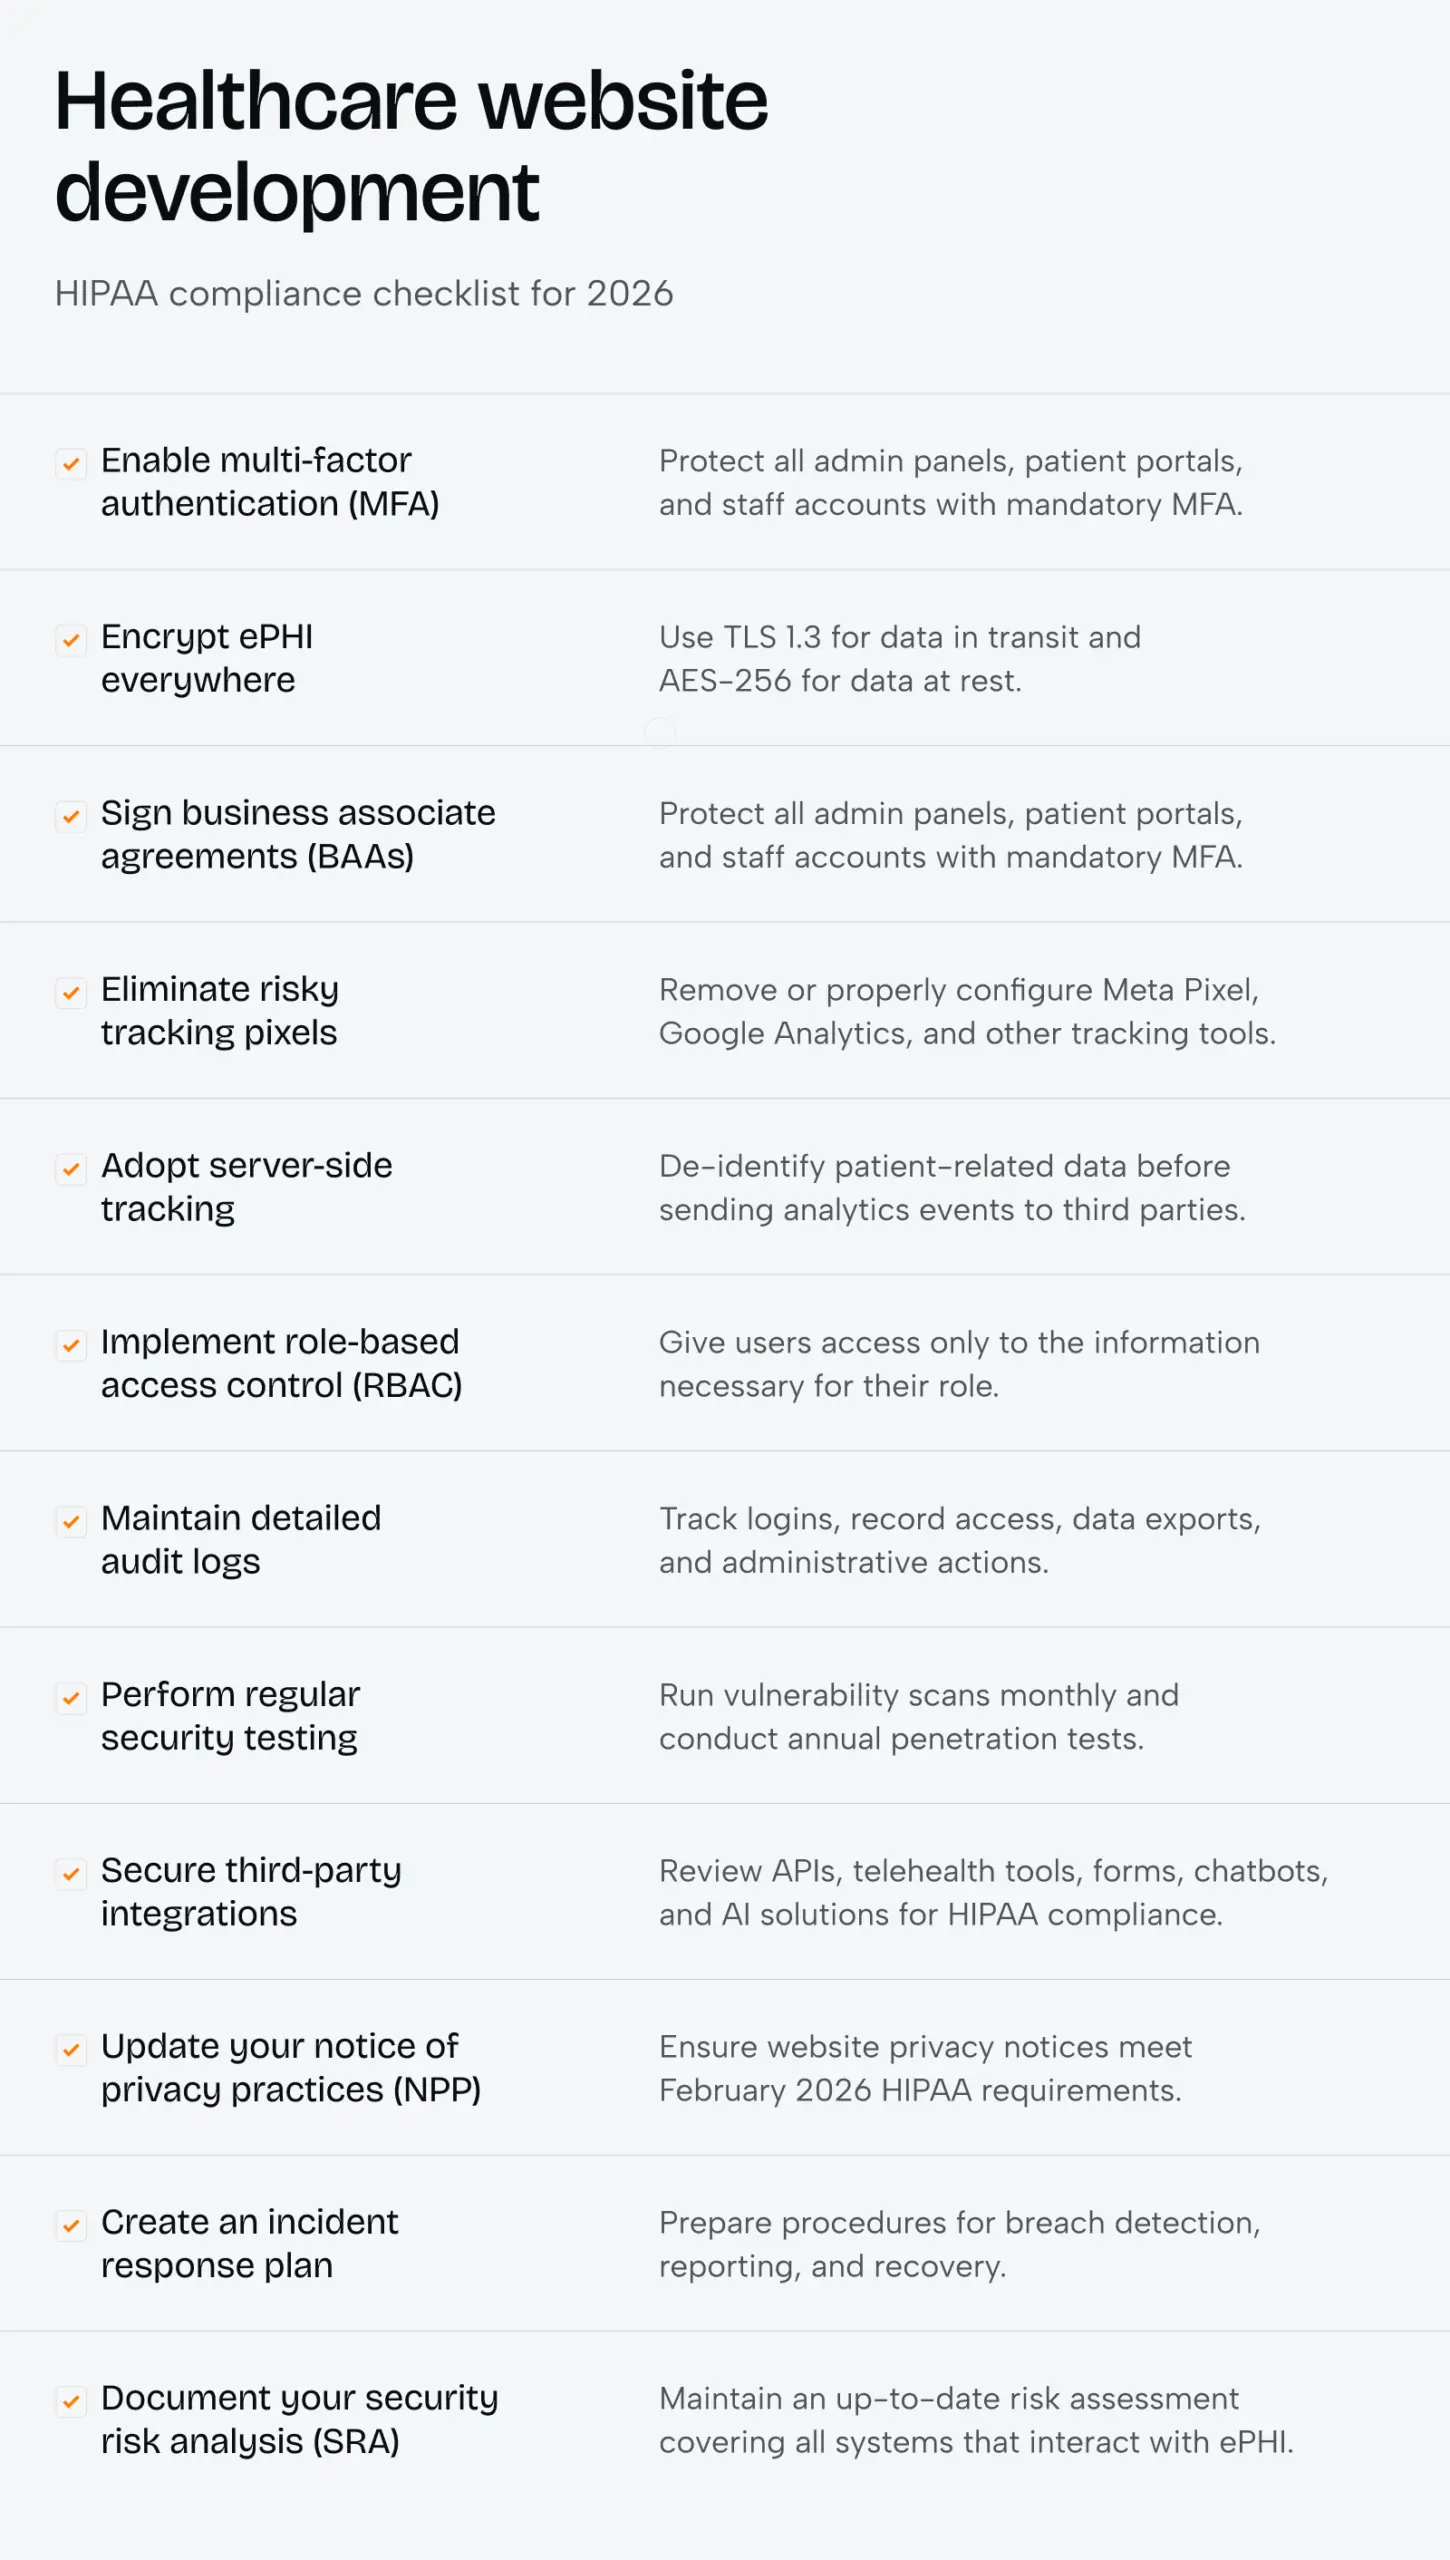Toggle the Enable multi-factor authentication checkbox
The width and height of the screenshot is (1450, 2560).
click(x=71, y=464)
